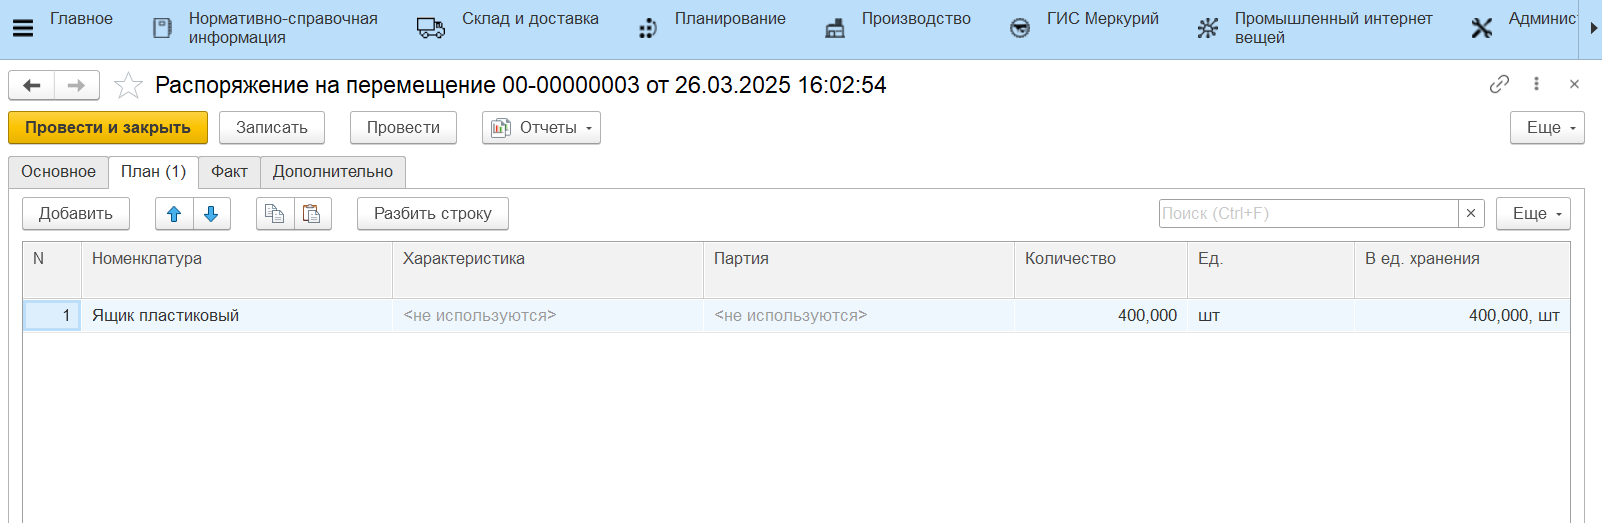Screen dimensions: 1602x523
Task: Switch to the Дополнительно tab
Action: tap(333, 172)
